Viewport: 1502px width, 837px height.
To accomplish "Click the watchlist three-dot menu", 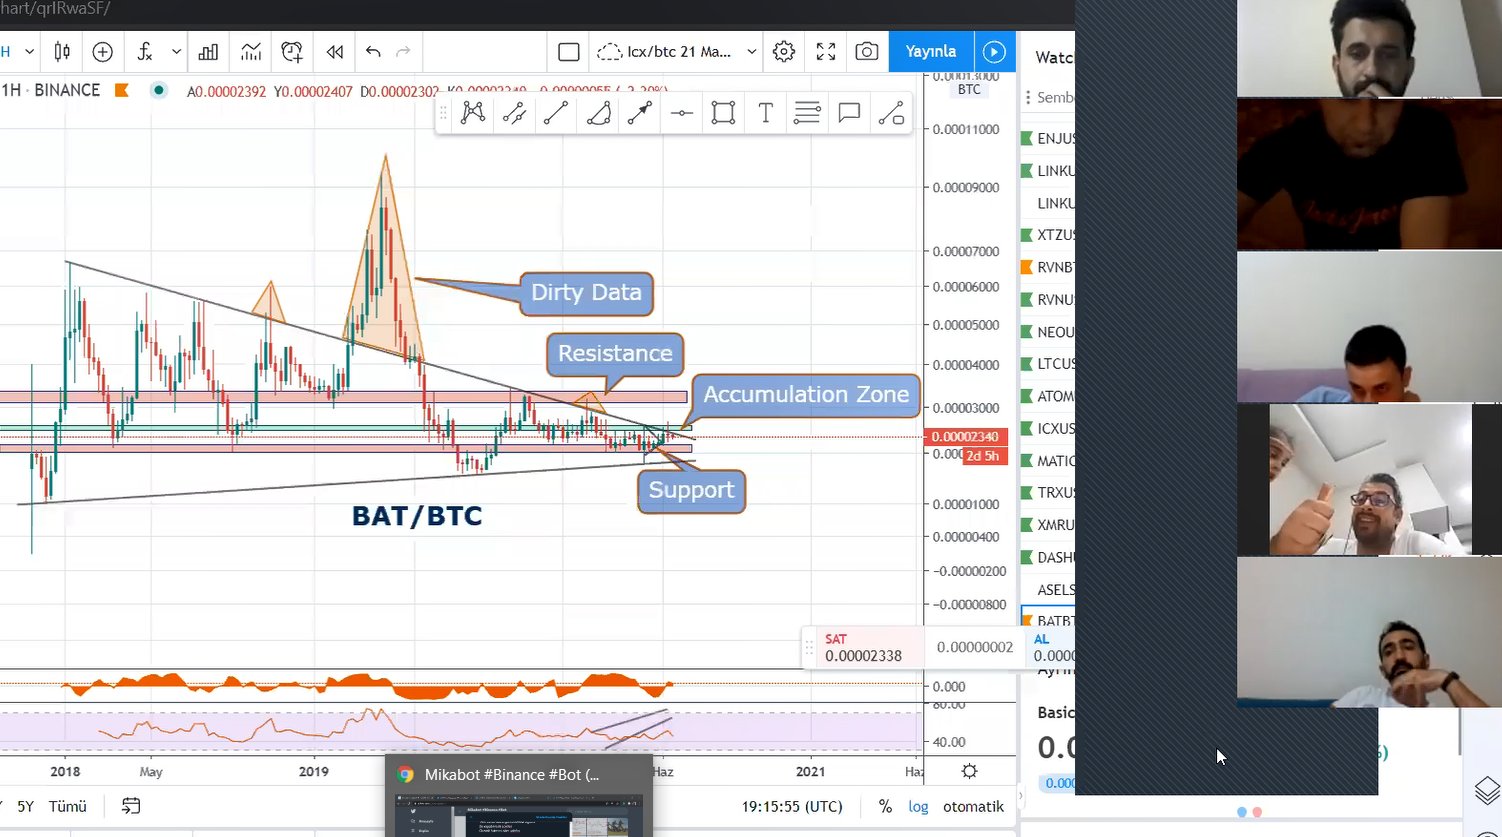I will tap(1028, 97).
